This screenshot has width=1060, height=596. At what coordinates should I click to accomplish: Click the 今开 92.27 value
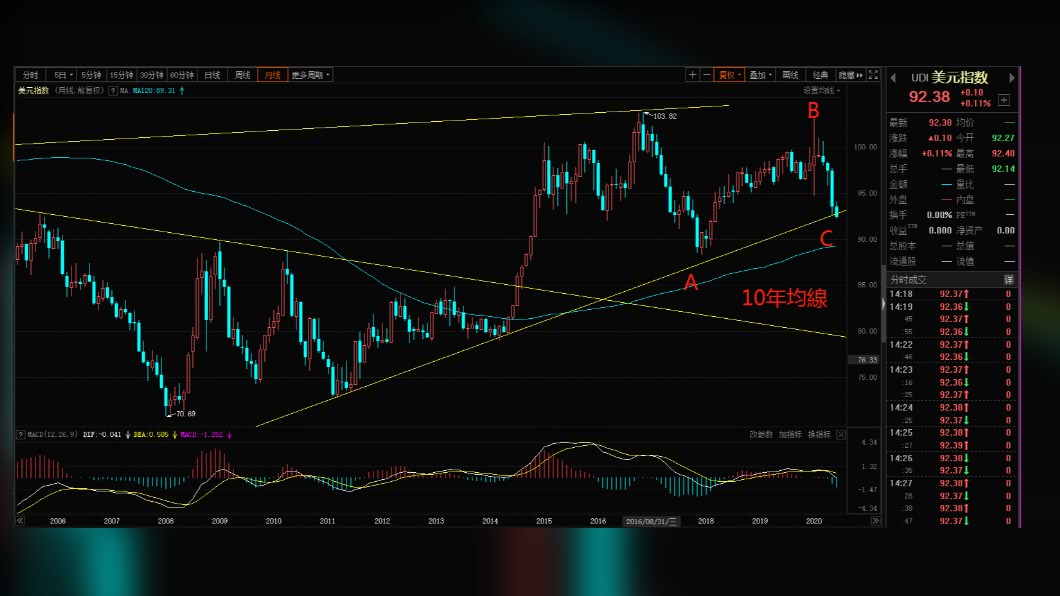[1003, 138]
